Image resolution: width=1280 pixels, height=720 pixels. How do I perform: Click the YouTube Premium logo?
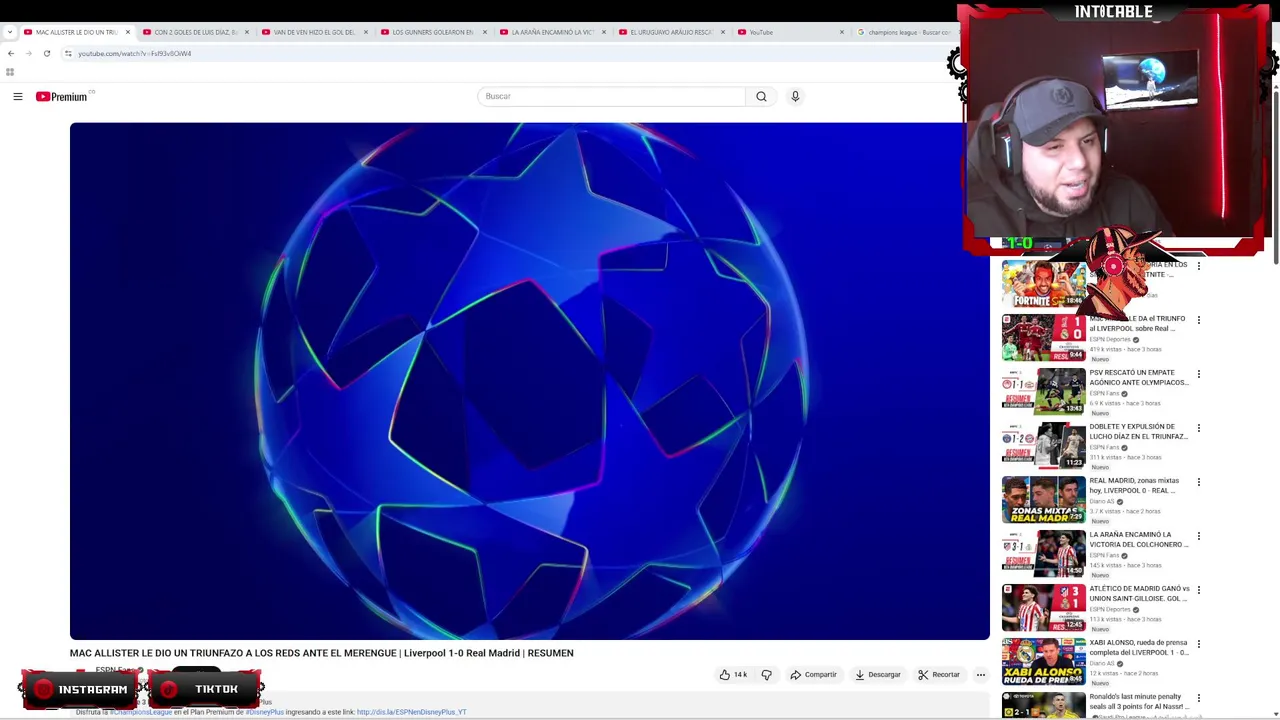point(62,96)
